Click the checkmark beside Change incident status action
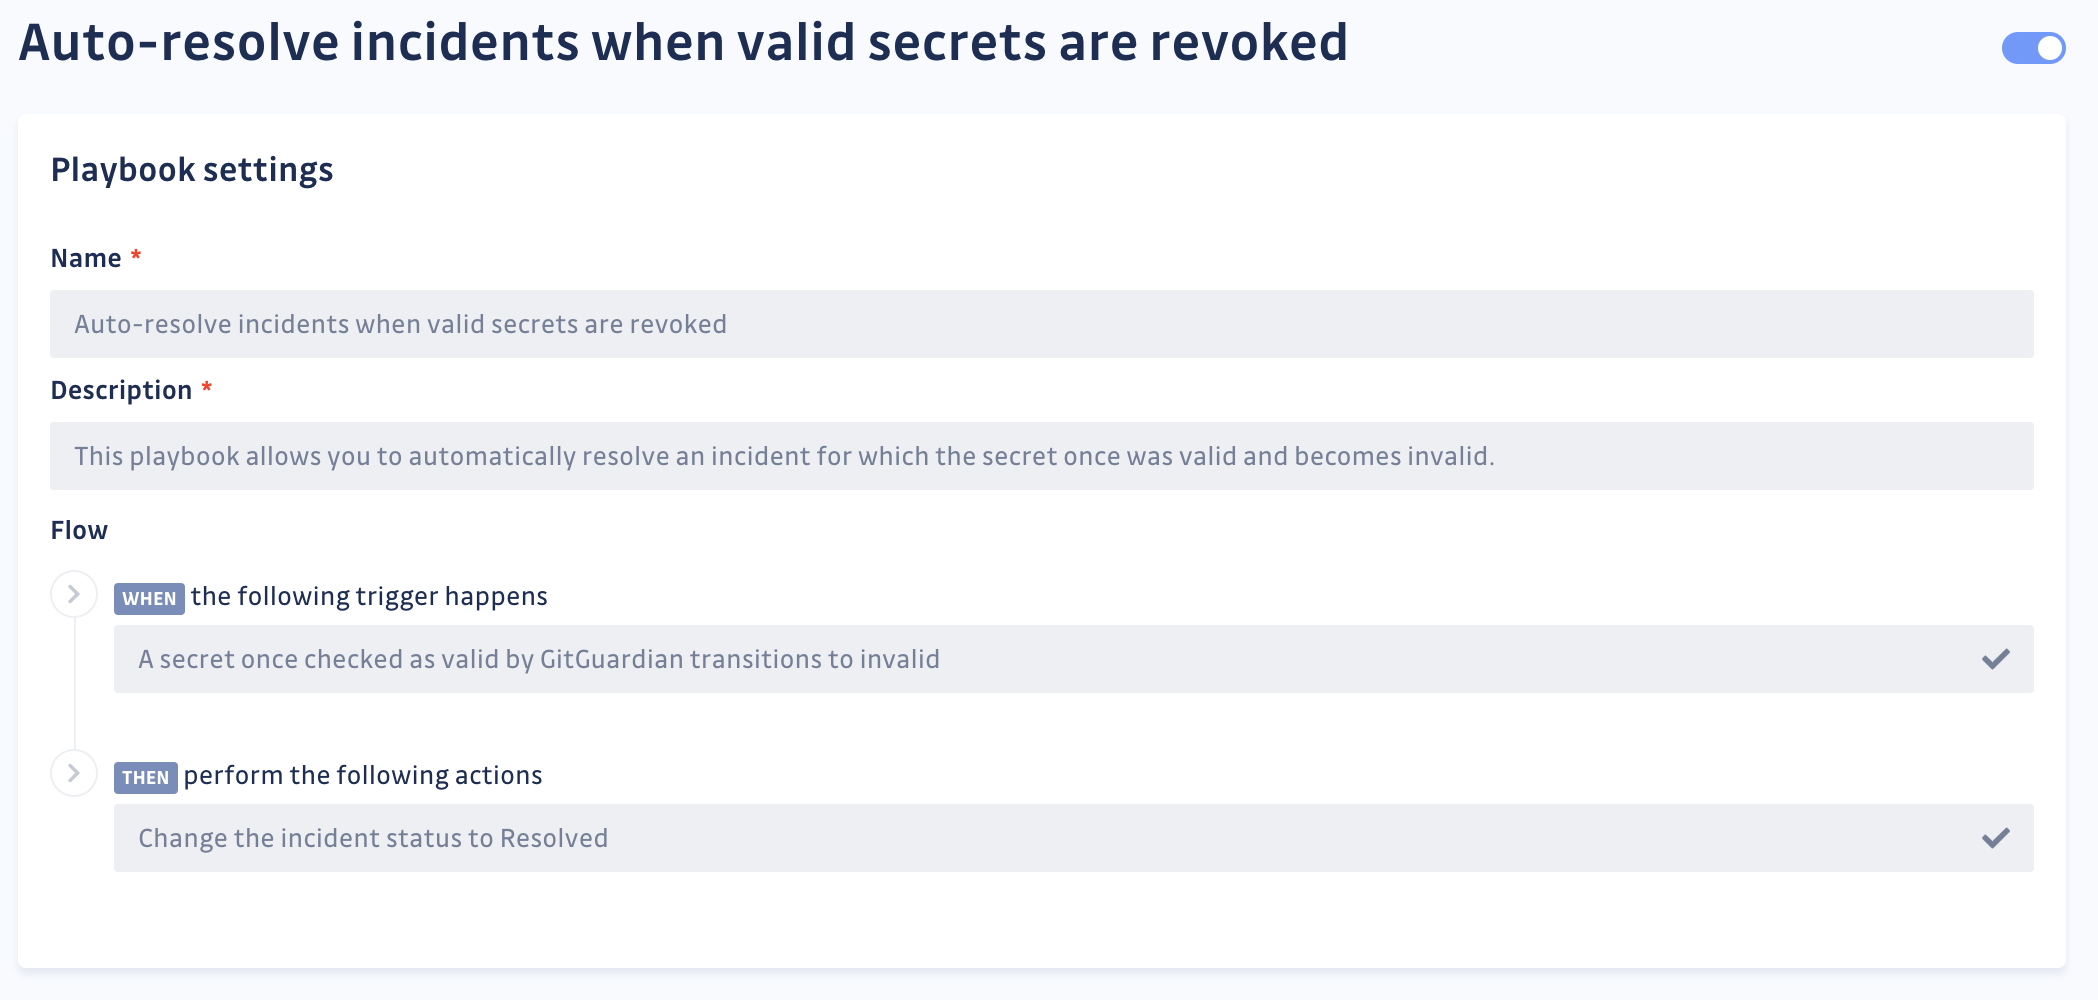 (1997, 837)
